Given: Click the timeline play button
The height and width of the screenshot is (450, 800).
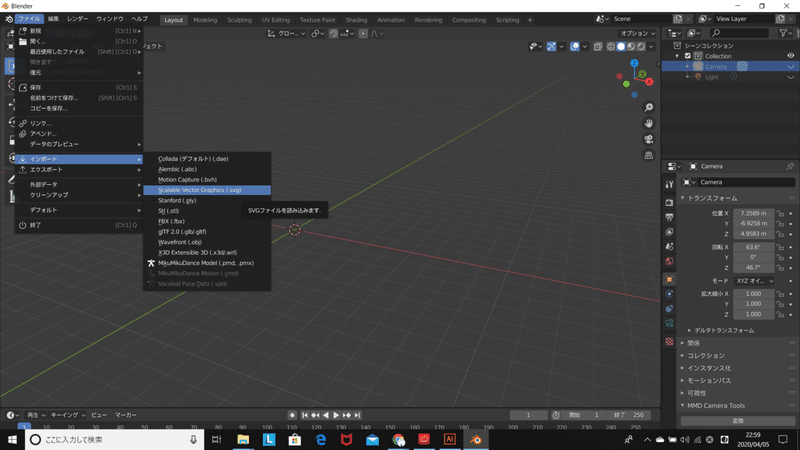Looking at the screenshot, I should tap(336, 415).
